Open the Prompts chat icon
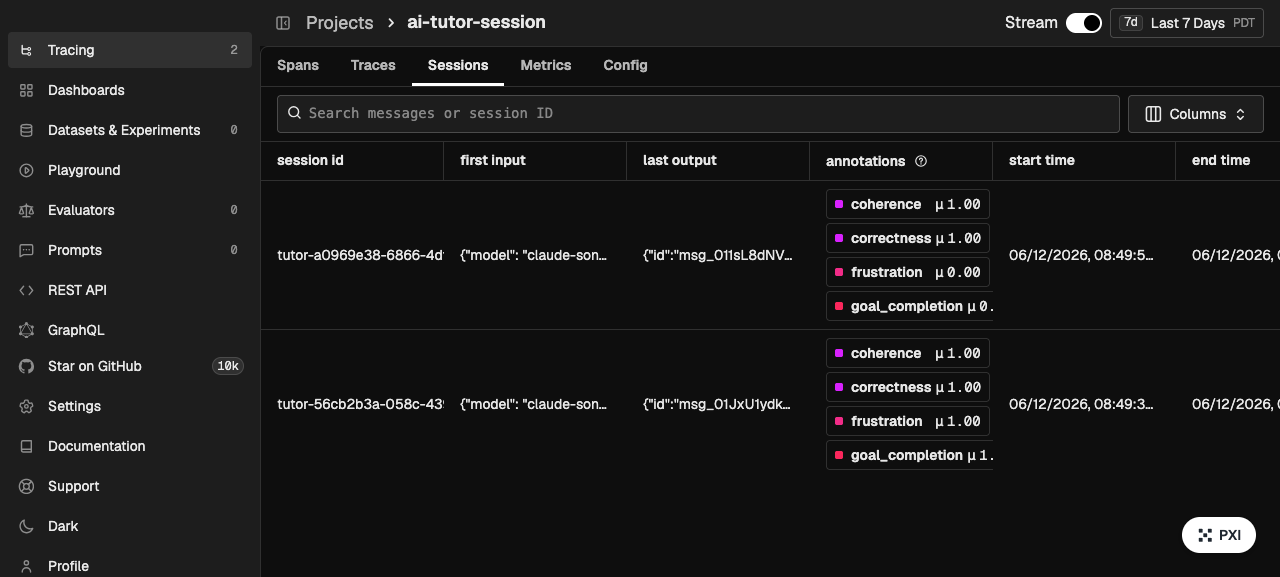The image size is (1280, 577). point(27,250)
